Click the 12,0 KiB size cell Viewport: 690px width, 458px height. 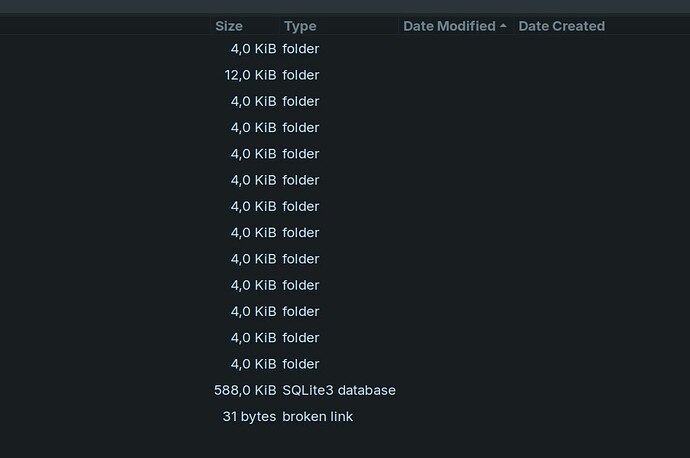(x=250, y=75)
